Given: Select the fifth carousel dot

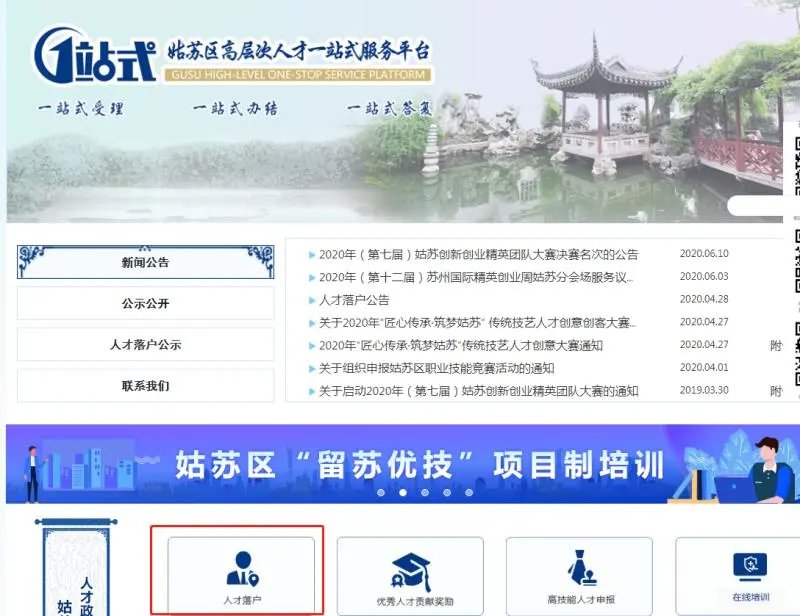Looking at the screenshot, I should pyautogui.click(x=469, y=492).
